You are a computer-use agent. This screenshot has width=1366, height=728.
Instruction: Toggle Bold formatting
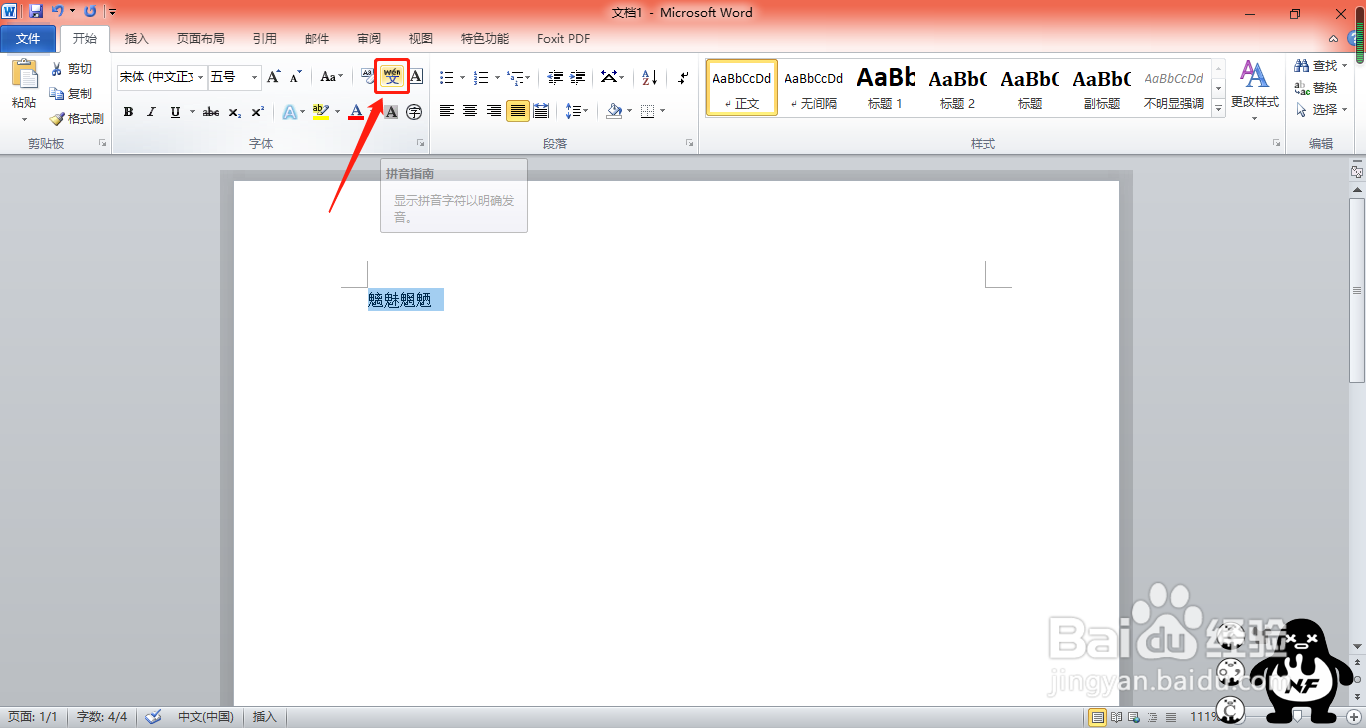point(128,112)
